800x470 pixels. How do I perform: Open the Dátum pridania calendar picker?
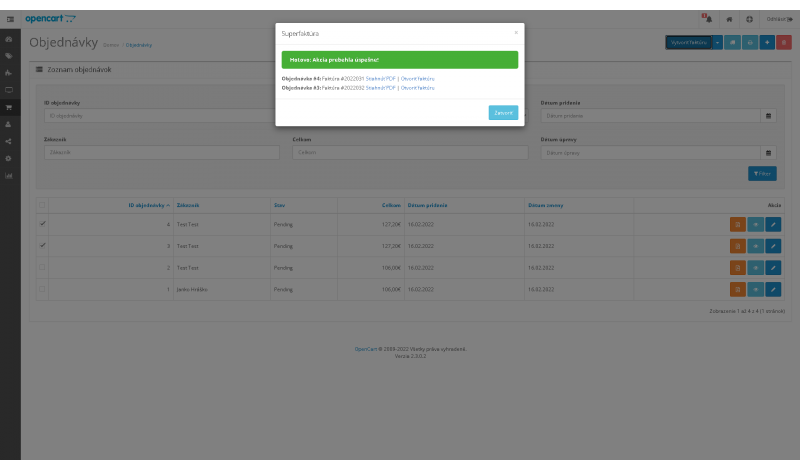point(769,116)
